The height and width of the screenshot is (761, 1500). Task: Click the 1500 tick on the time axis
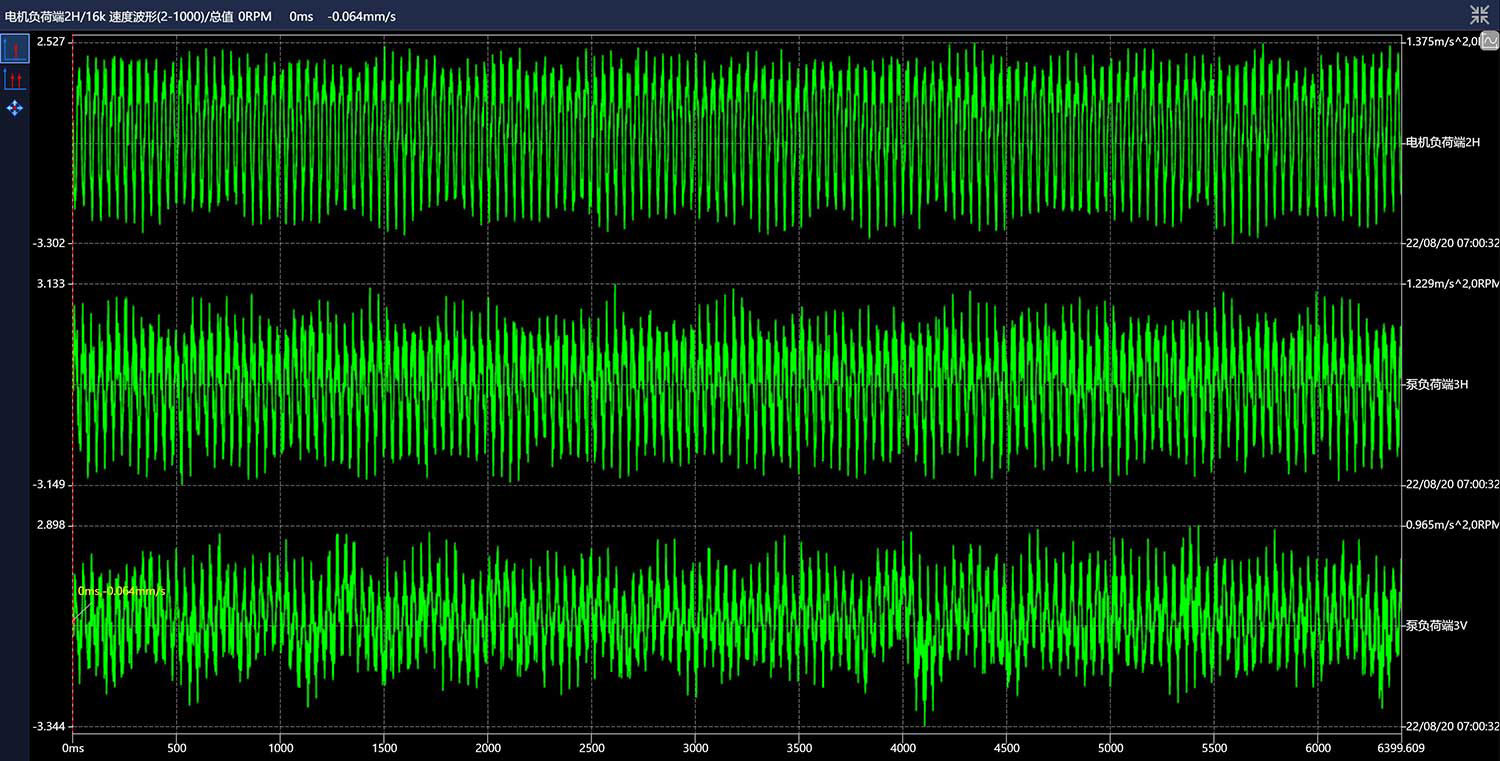384,748
